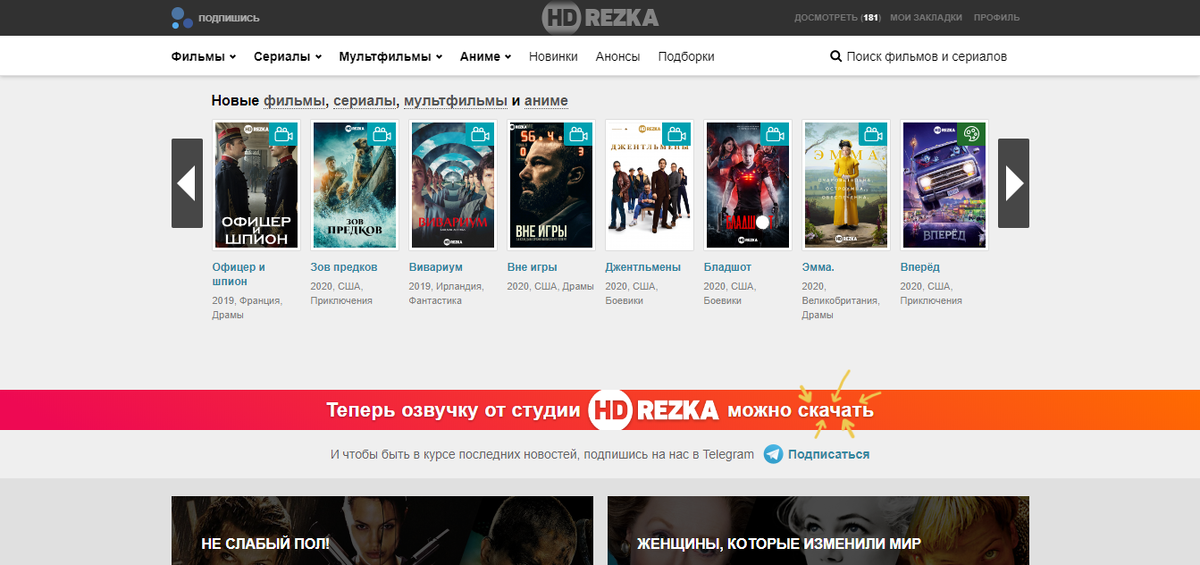This screenshot has height=565, width=1200.
Task: Click the search magnifier icon
Action: (836, 56)
